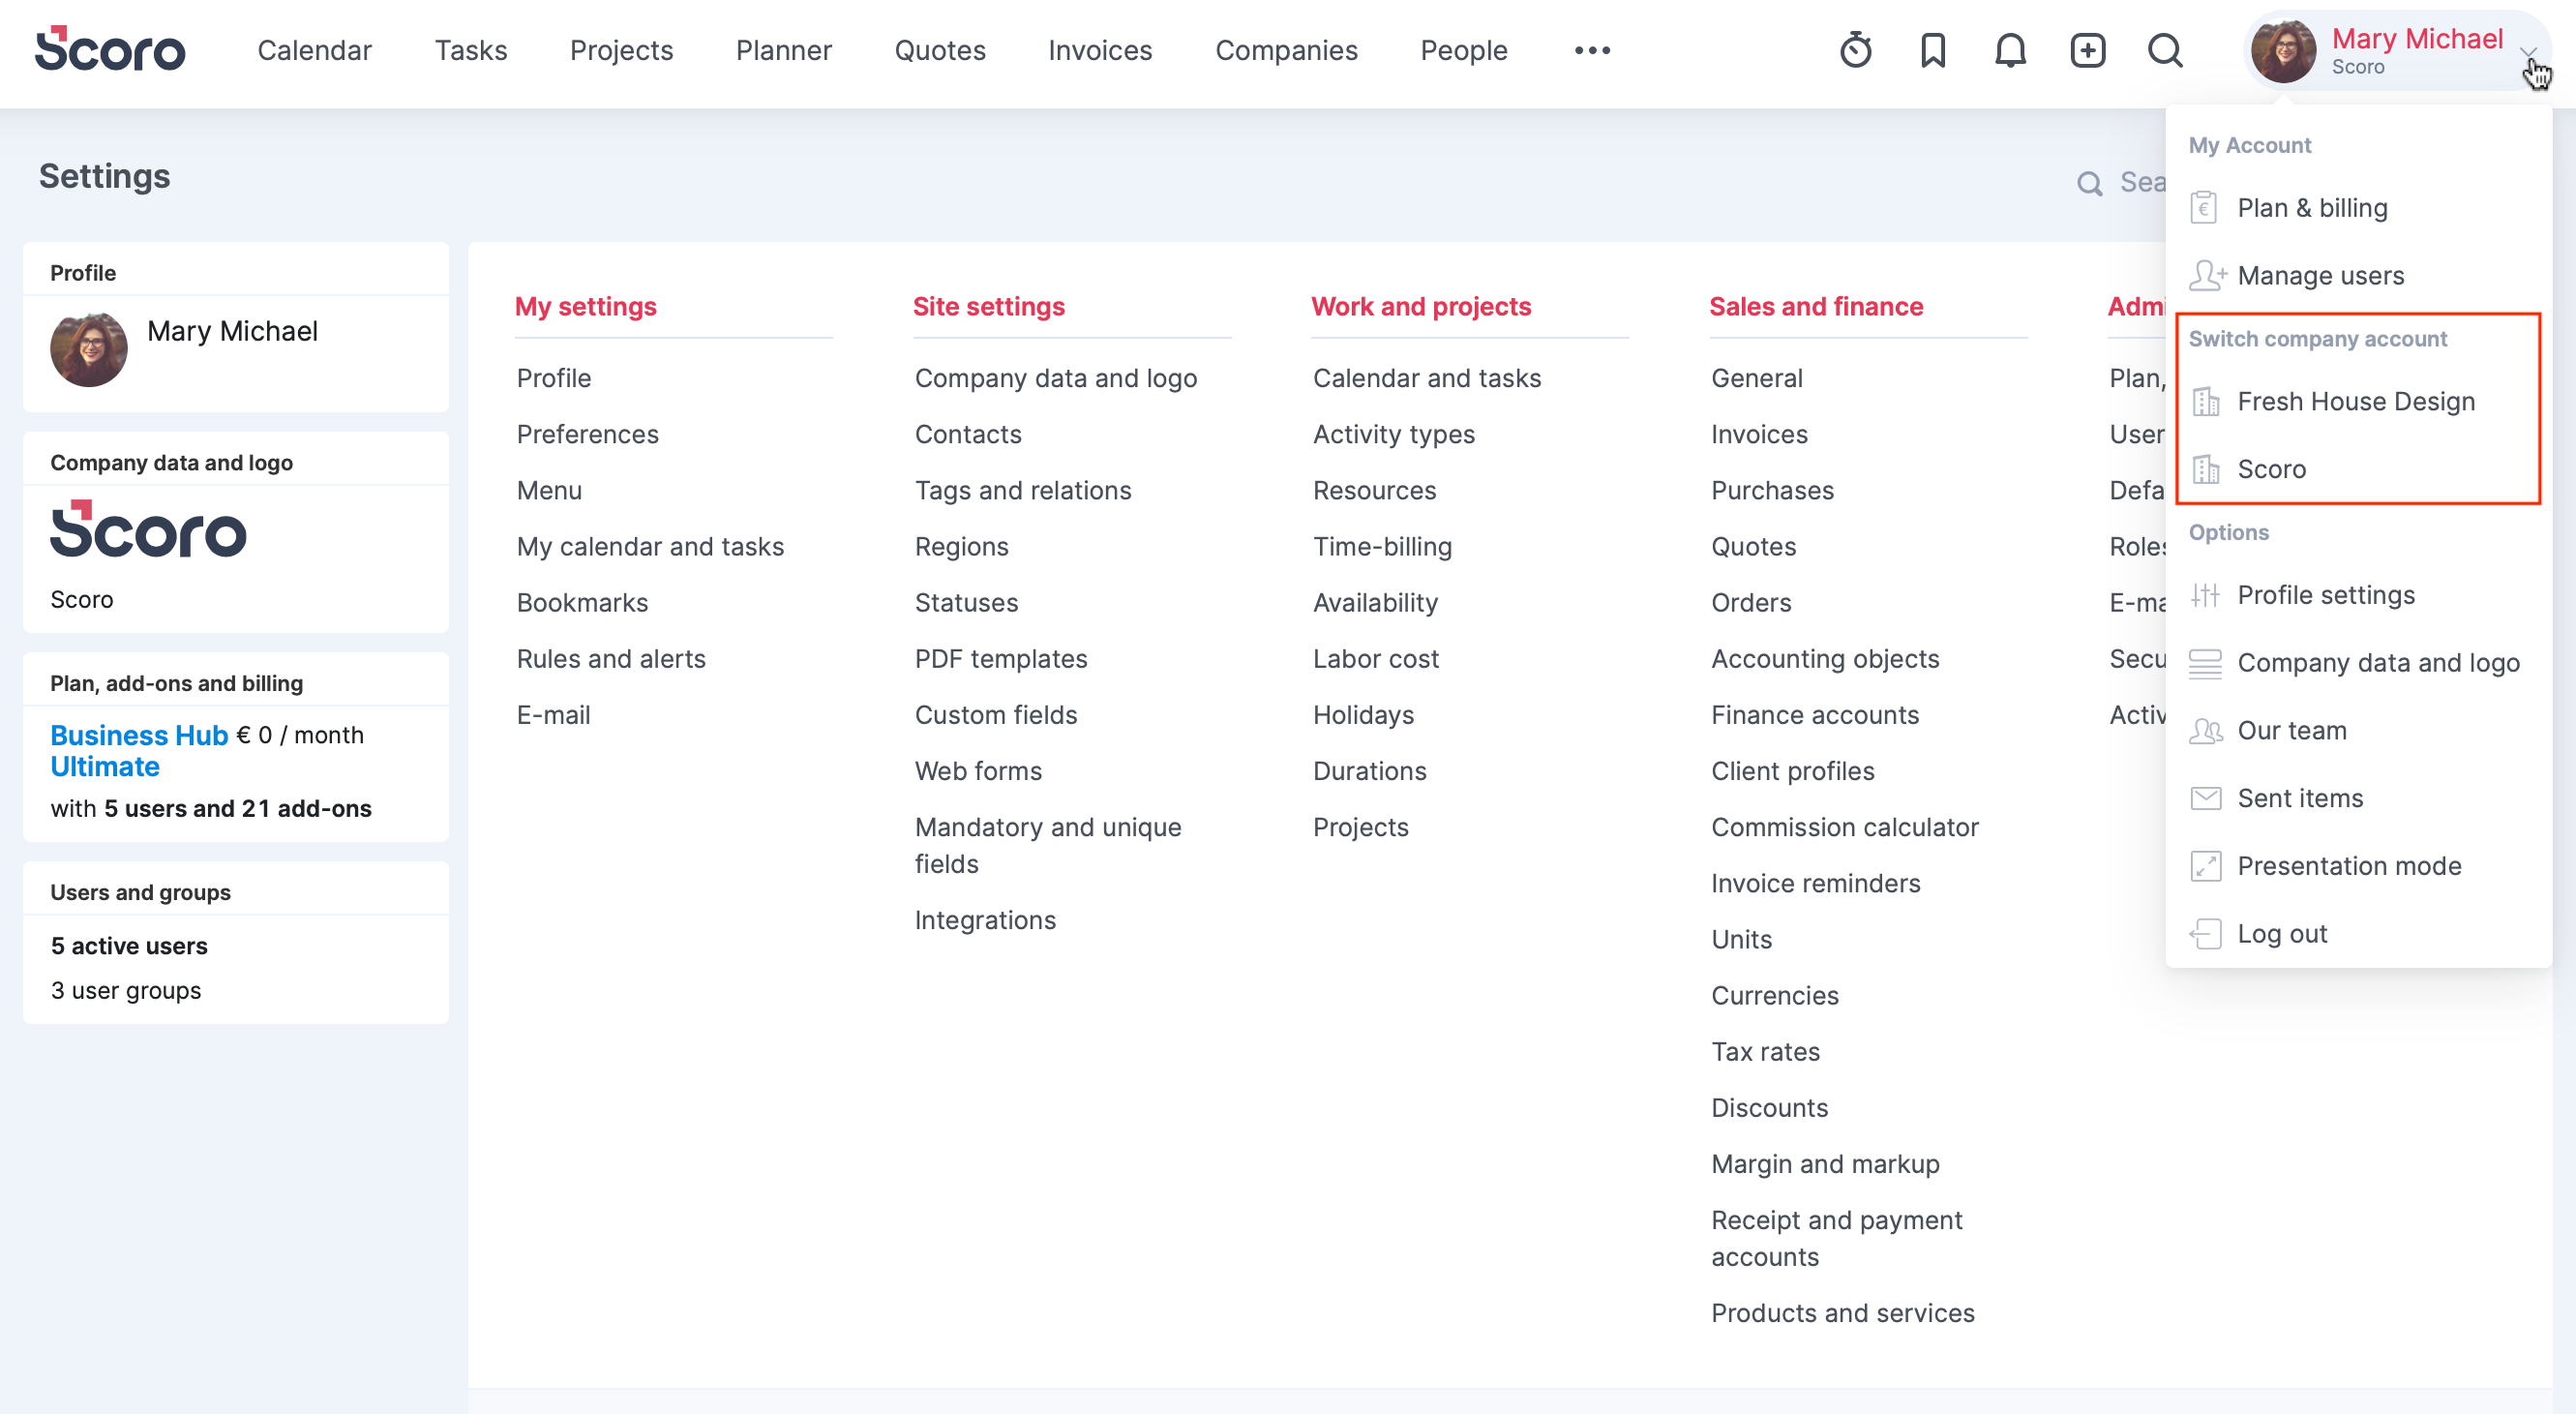This screenshot has width=2576, height=1414.
Task: Click the Scoro logo home icon
Action: coord(110,49)
